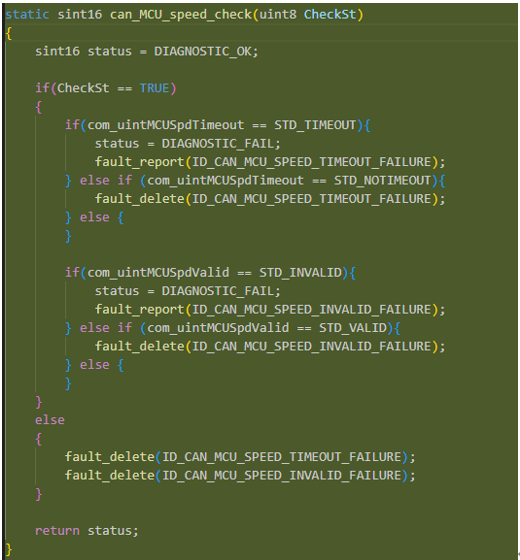Image resolution: width=520 pixels, height=560 pixels.
Task: Click the return keyword
Action: [x=57, y=531]
